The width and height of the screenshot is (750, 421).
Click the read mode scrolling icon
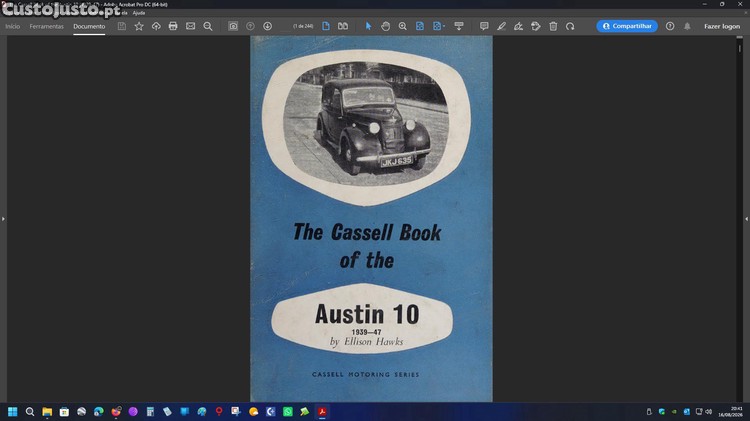459,26
